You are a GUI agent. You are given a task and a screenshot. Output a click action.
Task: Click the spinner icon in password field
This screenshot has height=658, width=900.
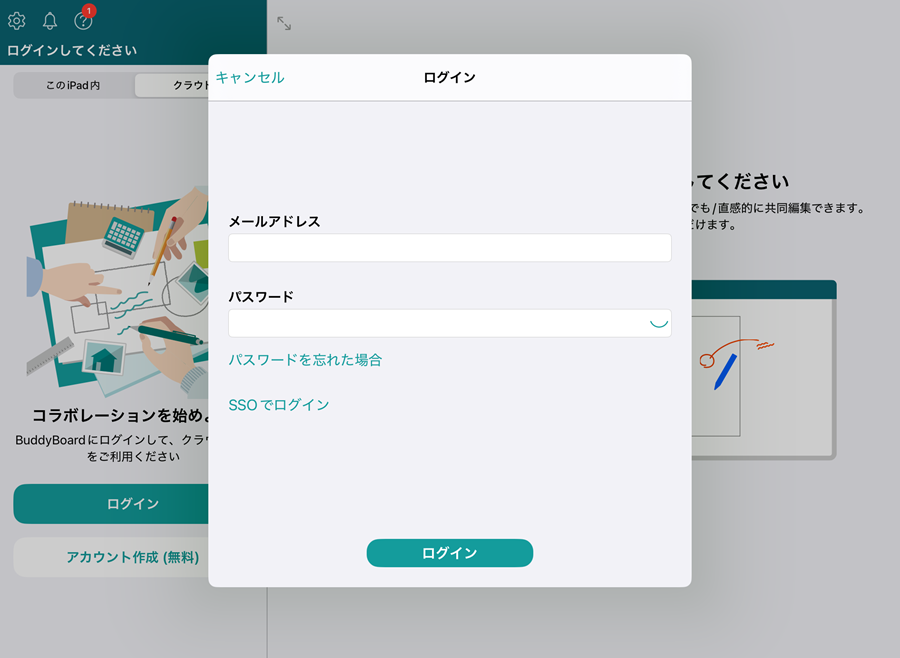[658, 322]
